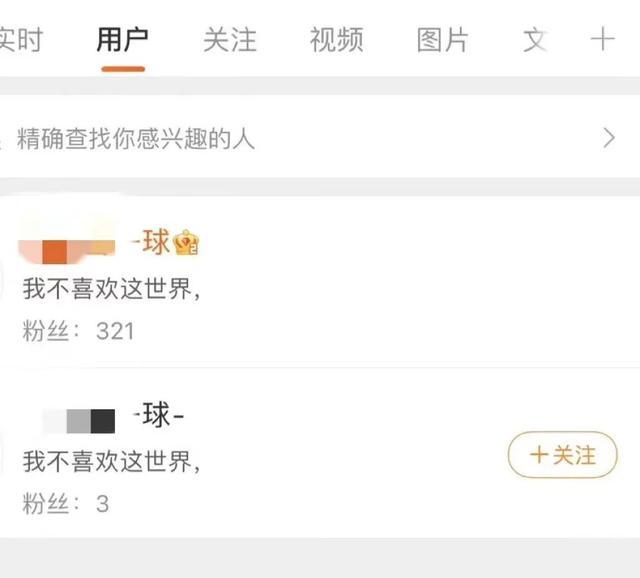Viewport: 640px width, 578px height.
Task: Open second user's profile name -球-
Action: (x=158, y=415)
